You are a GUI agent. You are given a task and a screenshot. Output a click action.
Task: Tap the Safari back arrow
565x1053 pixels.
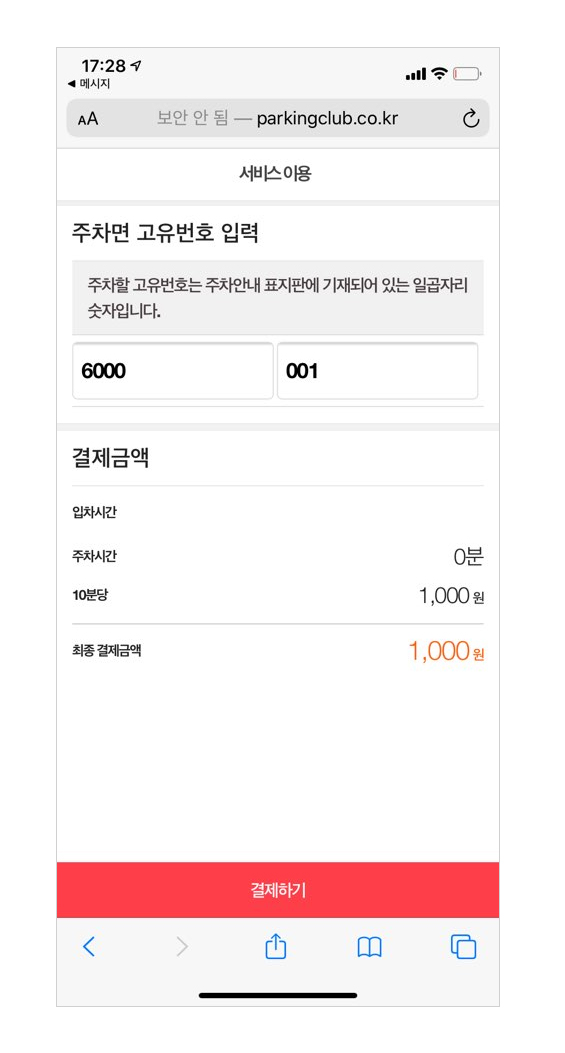[x=89, y=947]
